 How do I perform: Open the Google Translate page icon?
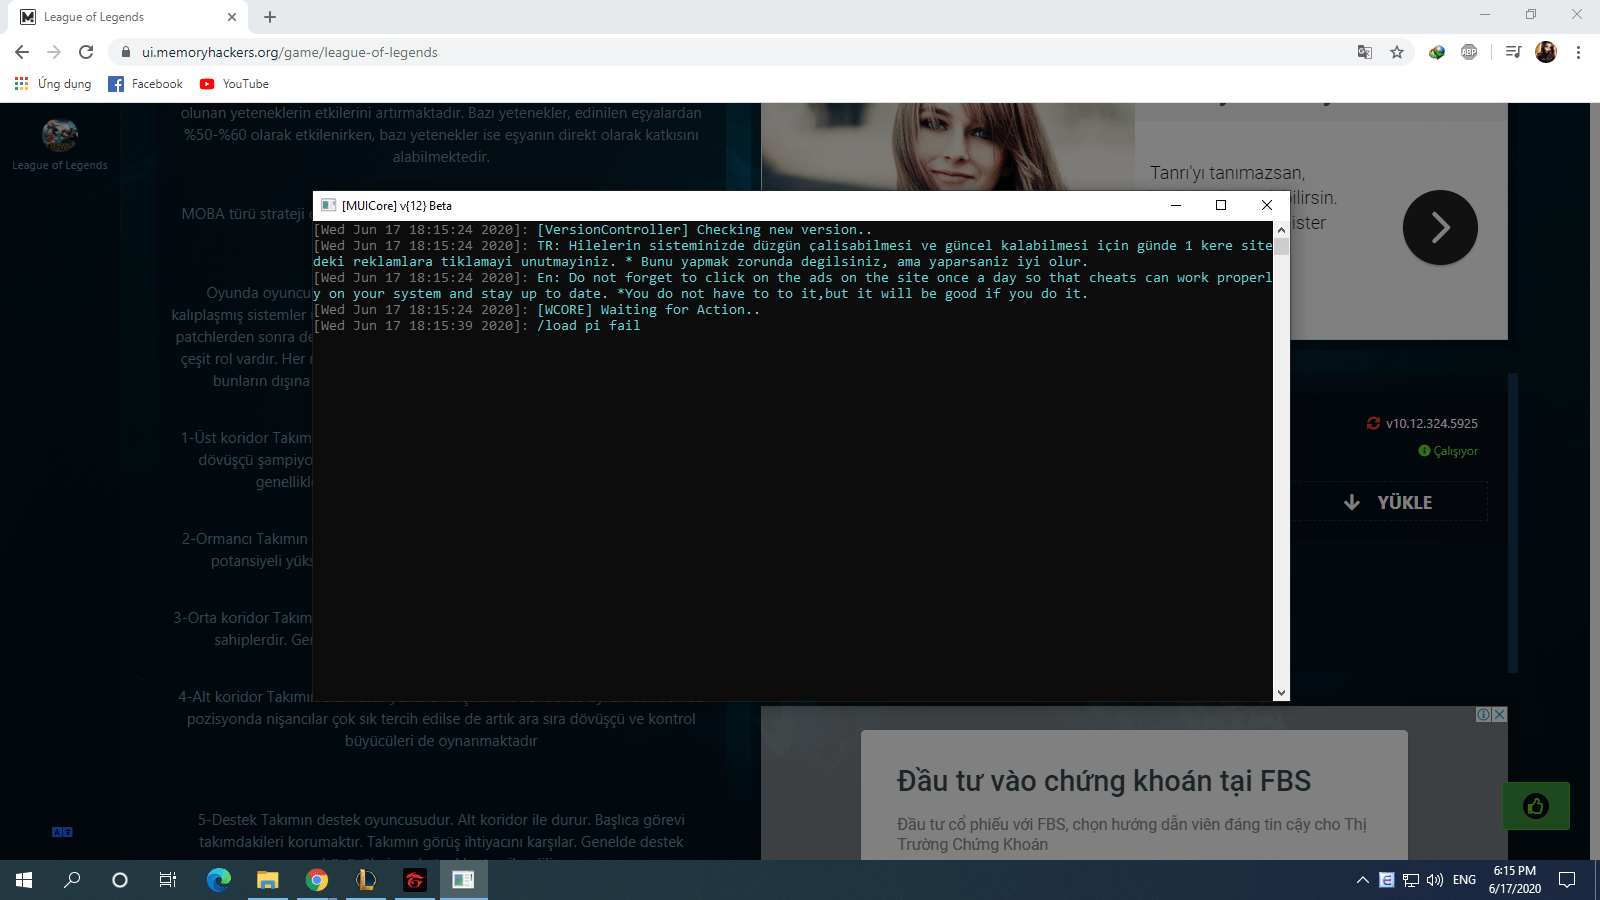coord(1365,52)
